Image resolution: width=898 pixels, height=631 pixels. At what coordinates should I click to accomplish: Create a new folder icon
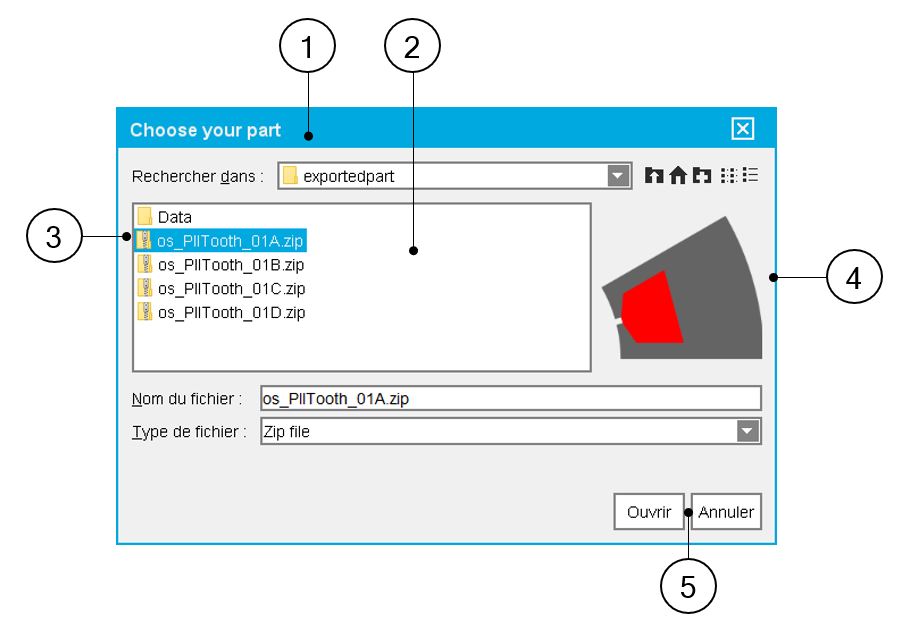tap(702, 175)
